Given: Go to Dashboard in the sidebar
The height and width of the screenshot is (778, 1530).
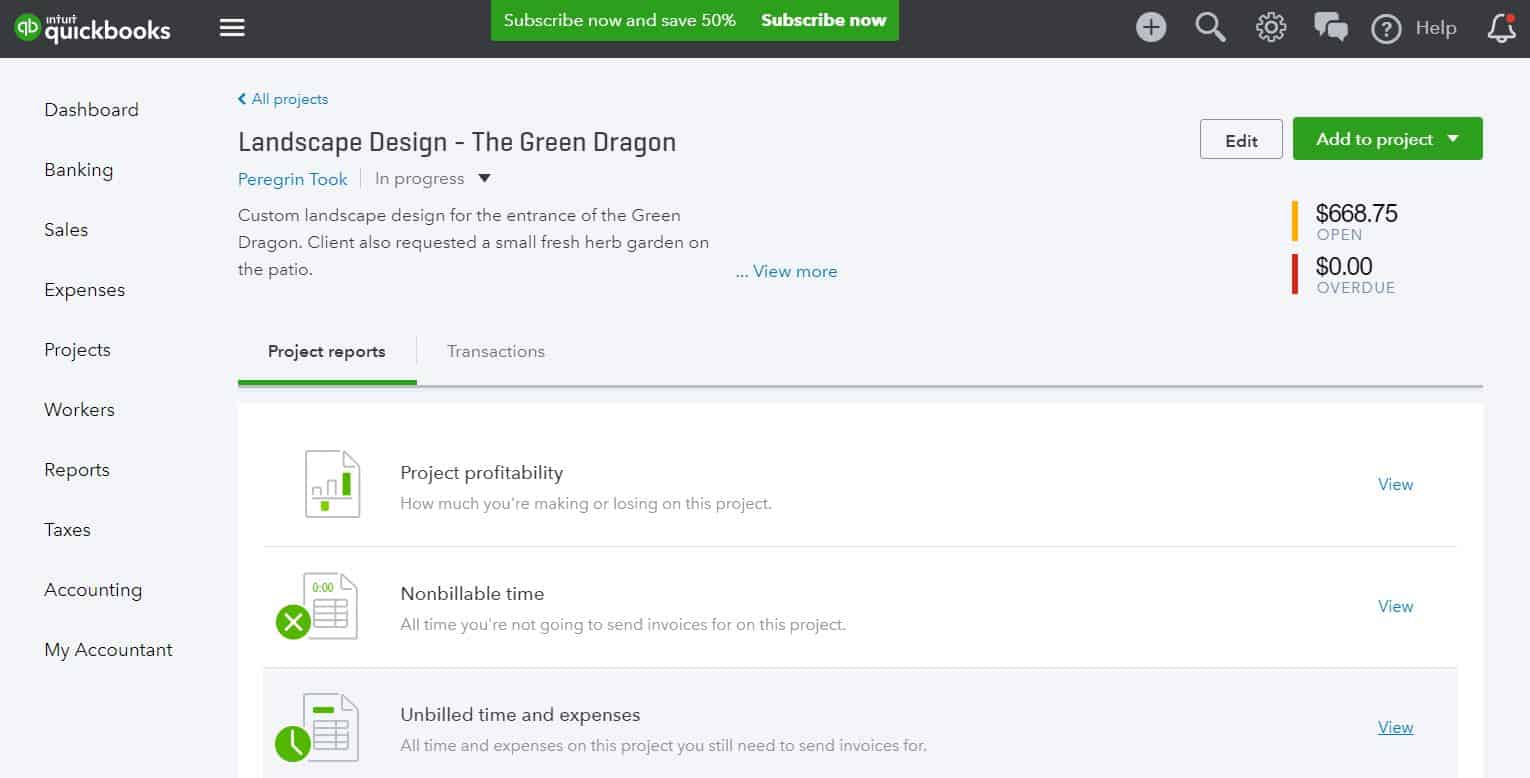Looking at the screenshot, I should coord(91,110).
